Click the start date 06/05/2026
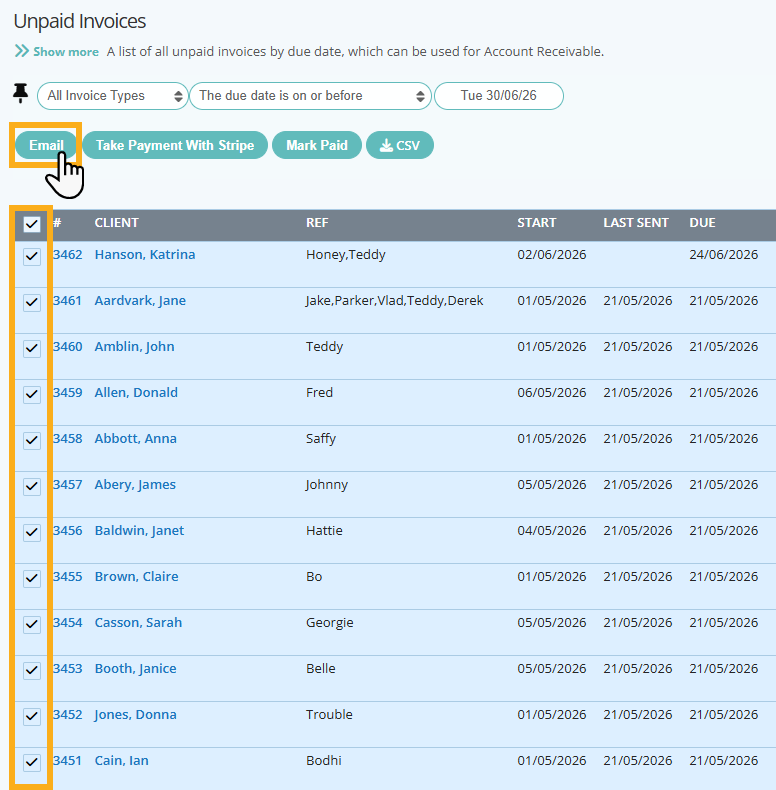 (552, 392)
